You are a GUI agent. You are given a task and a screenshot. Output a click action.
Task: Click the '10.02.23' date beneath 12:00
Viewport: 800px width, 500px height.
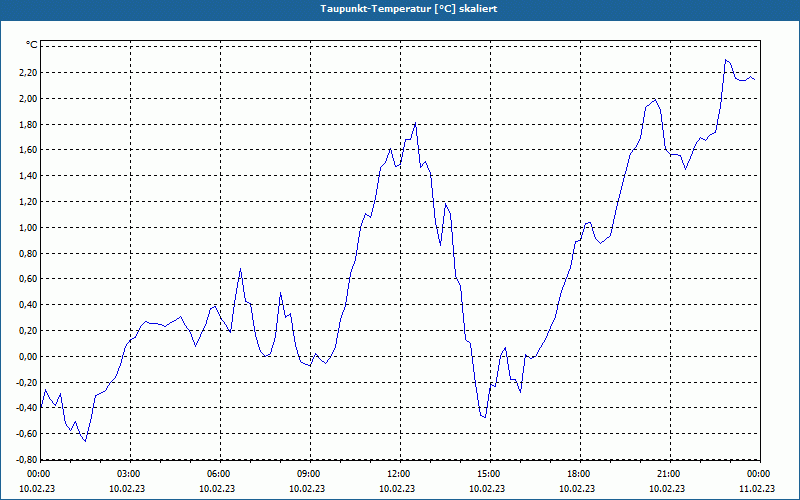point(397,489)
